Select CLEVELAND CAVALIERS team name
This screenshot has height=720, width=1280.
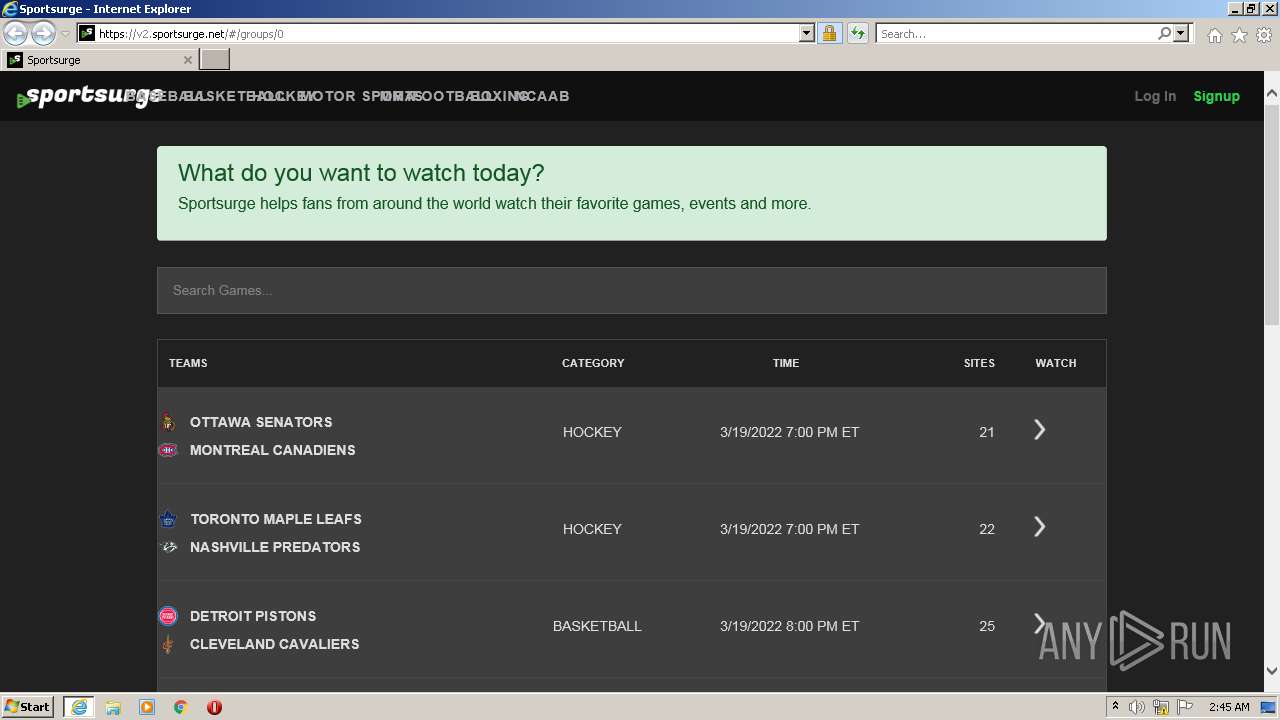pyautogui.click(x=274, y=644)
